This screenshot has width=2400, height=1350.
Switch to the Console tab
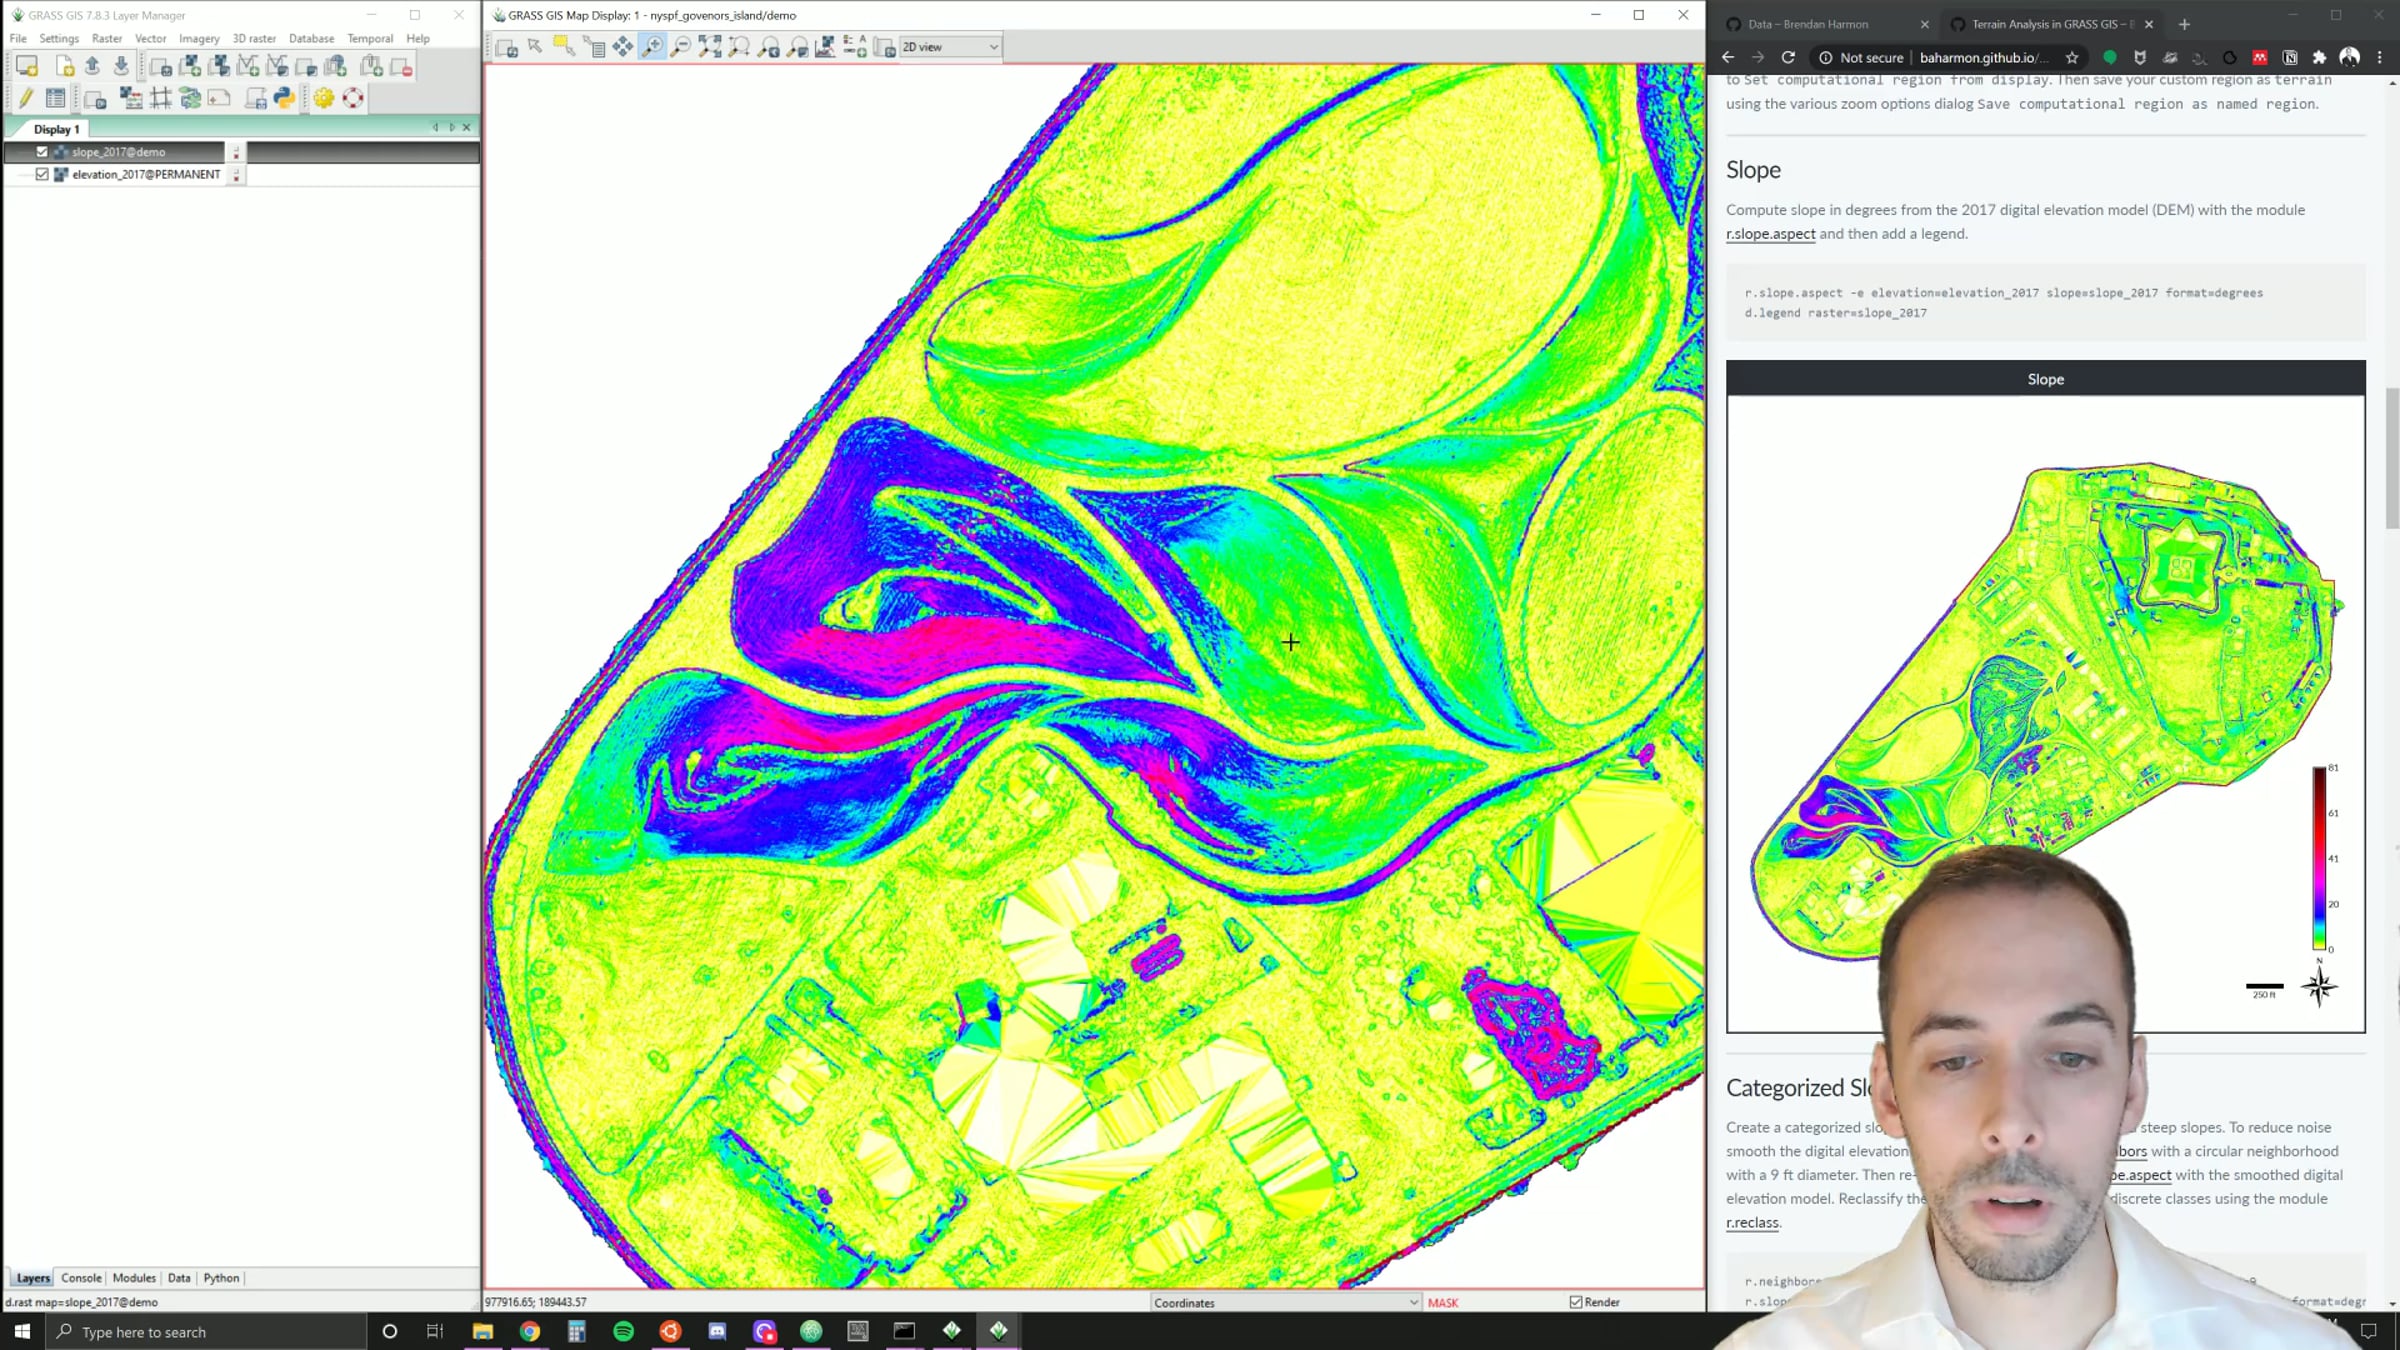click(81, 1278)
